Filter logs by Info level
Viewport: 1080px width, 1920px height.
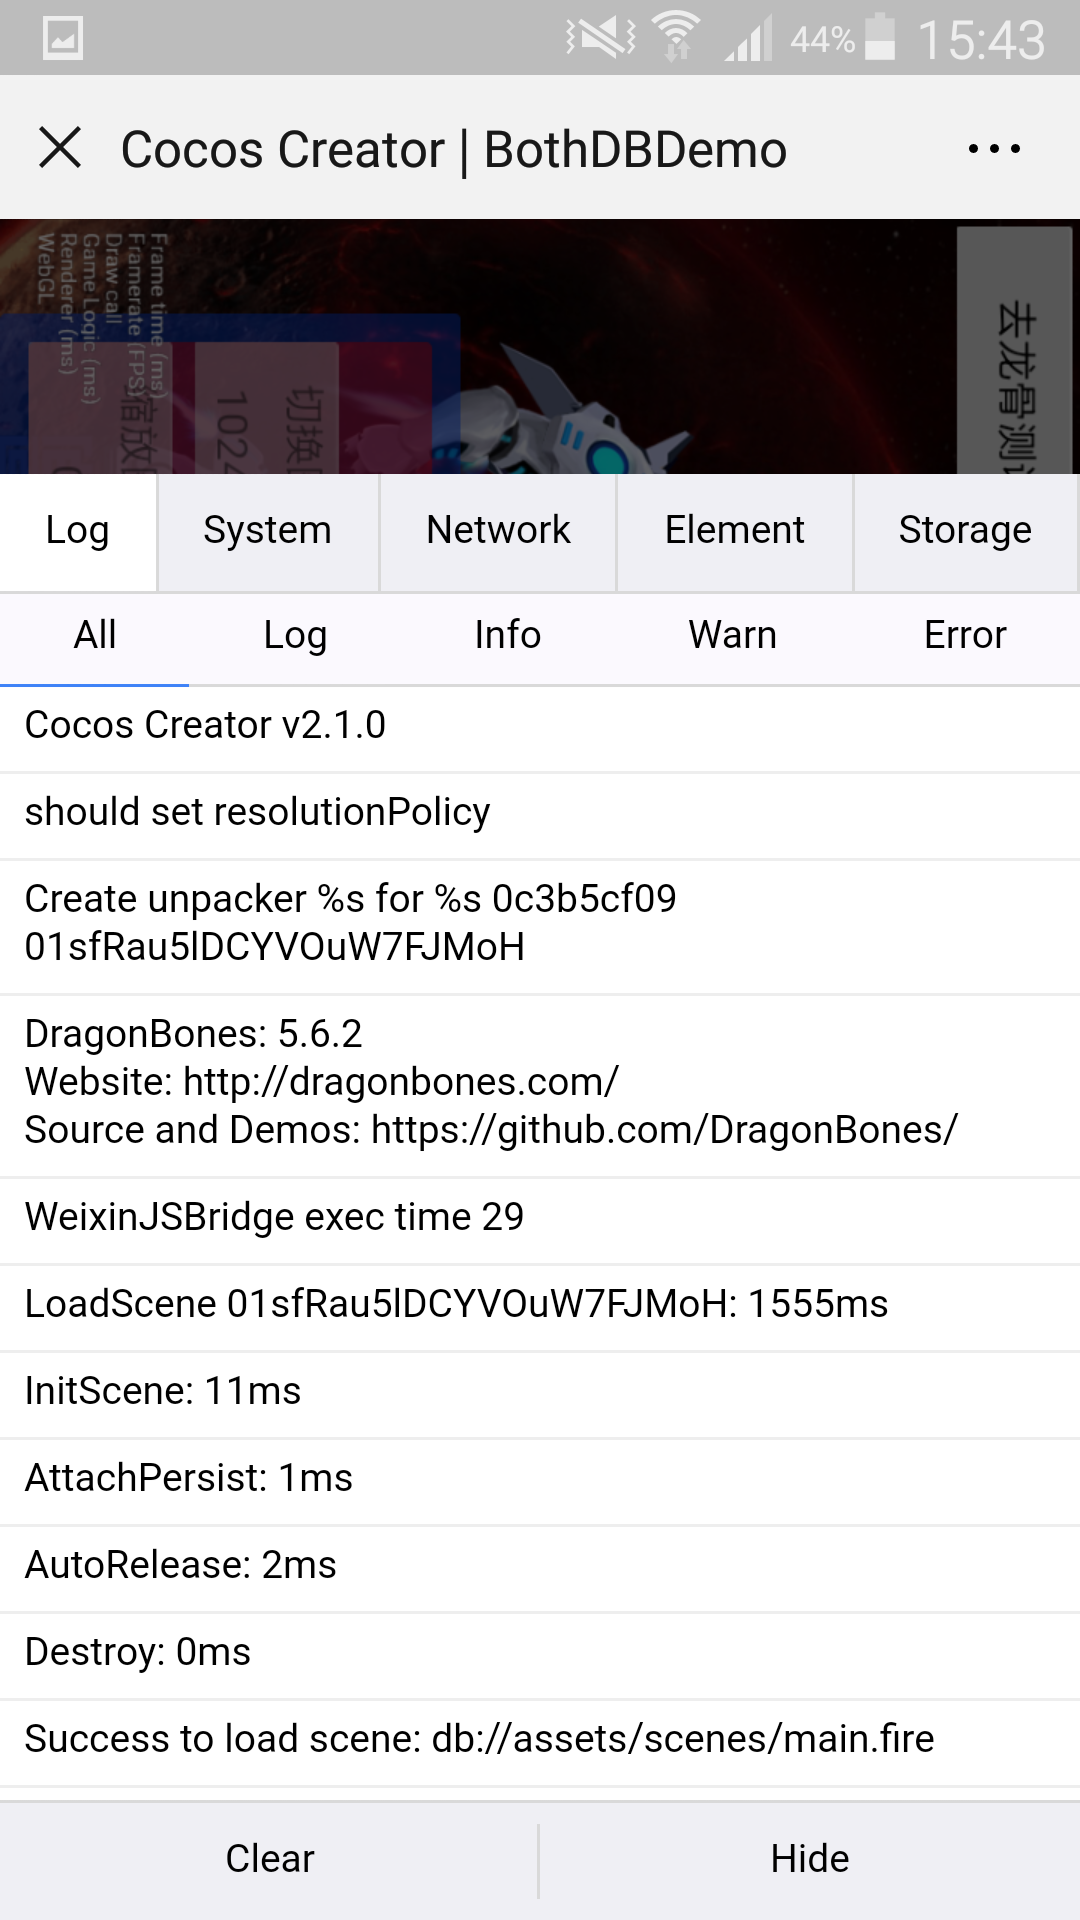[508, 635]
